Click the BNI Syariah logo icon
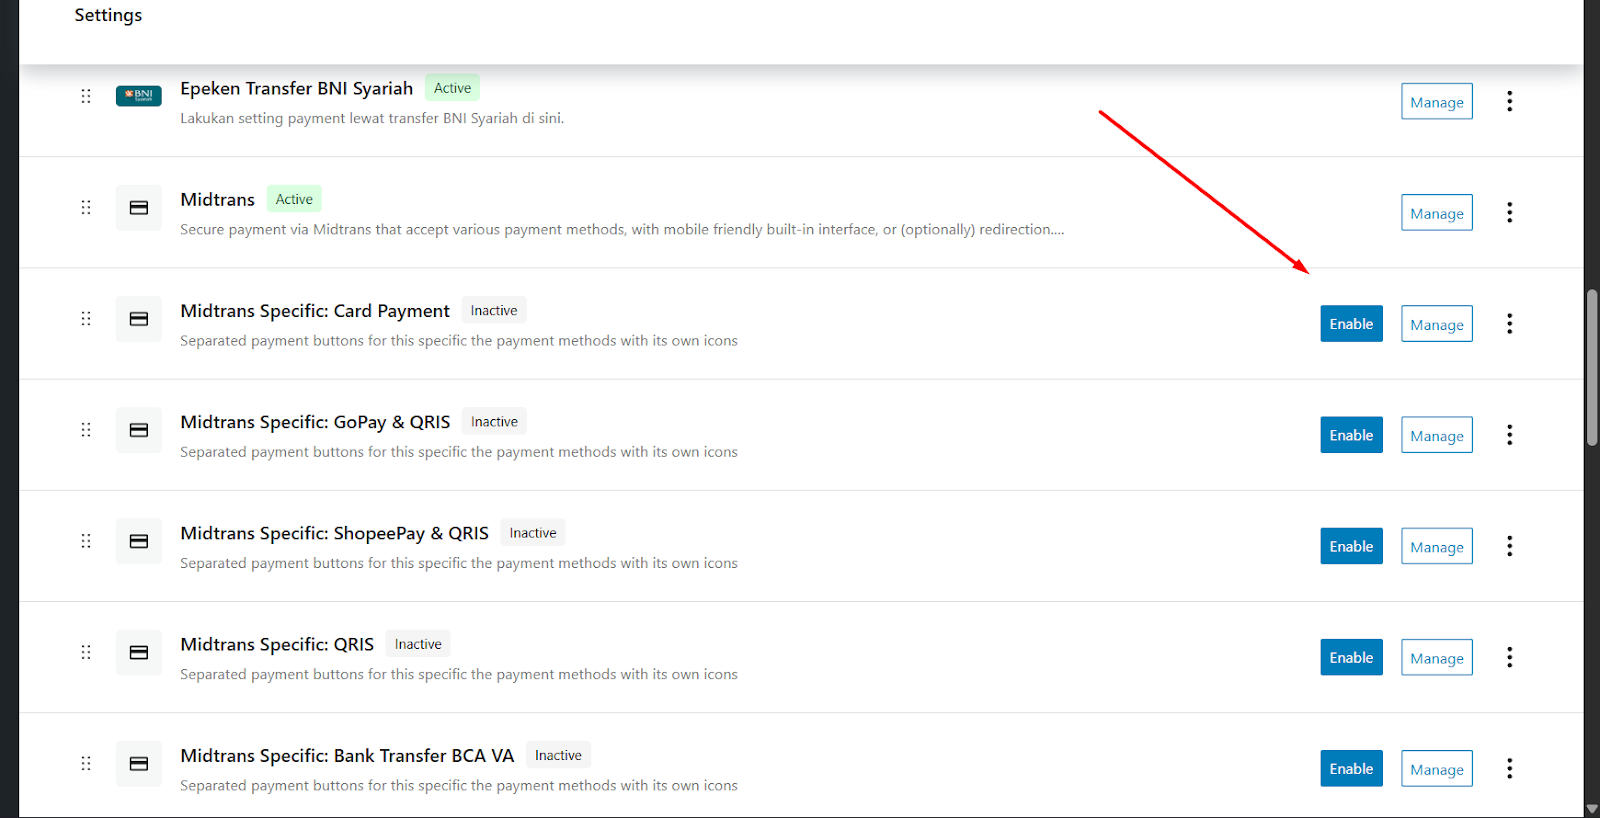Image resolution: width=1600 pixels, height=818 pixels. click(x=139, y=96)
